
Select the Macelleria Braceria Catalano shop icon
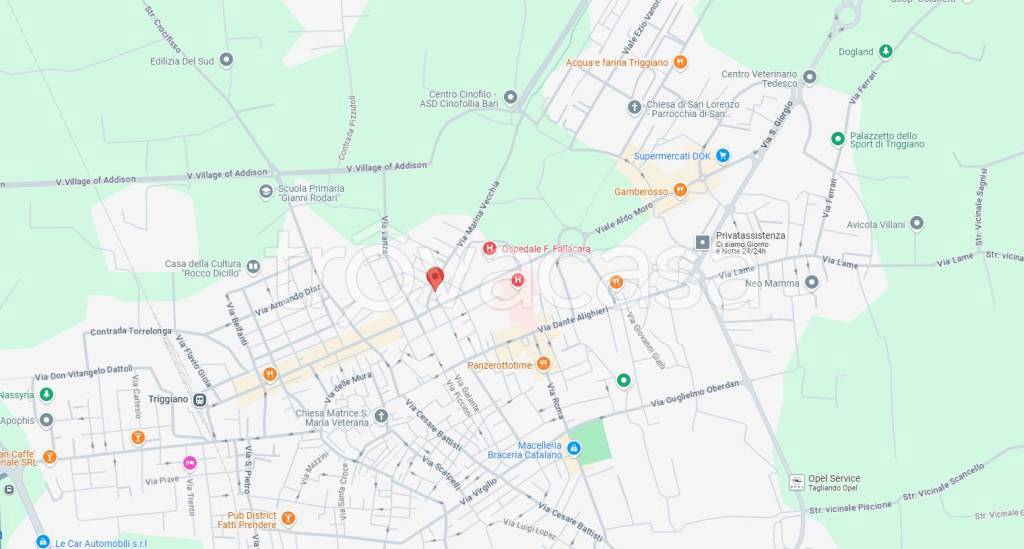(x=573, y=448)
